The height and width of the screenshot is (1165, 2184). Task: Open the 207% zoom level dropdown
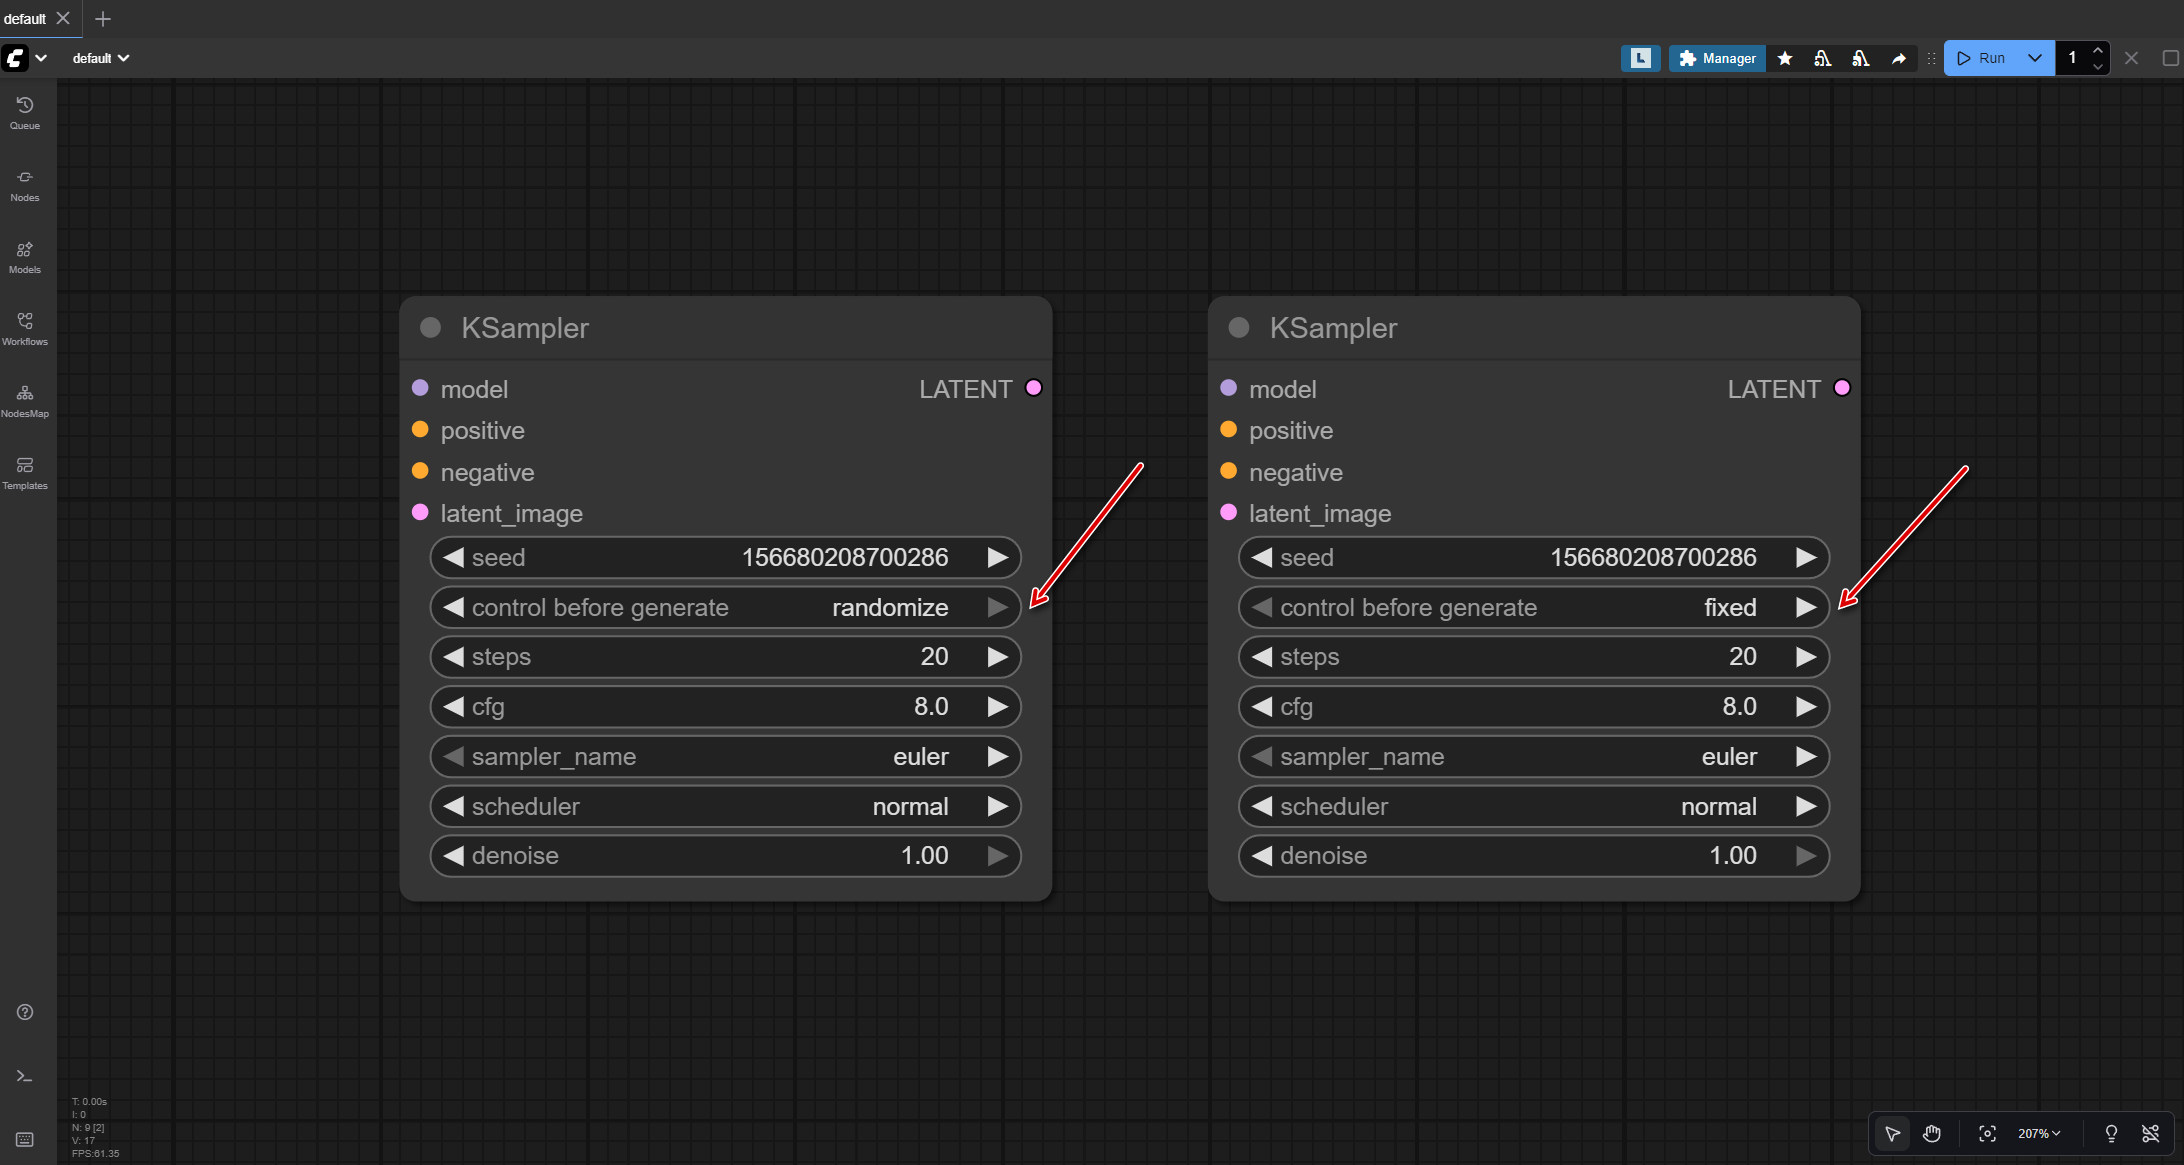[2039, 1133]
